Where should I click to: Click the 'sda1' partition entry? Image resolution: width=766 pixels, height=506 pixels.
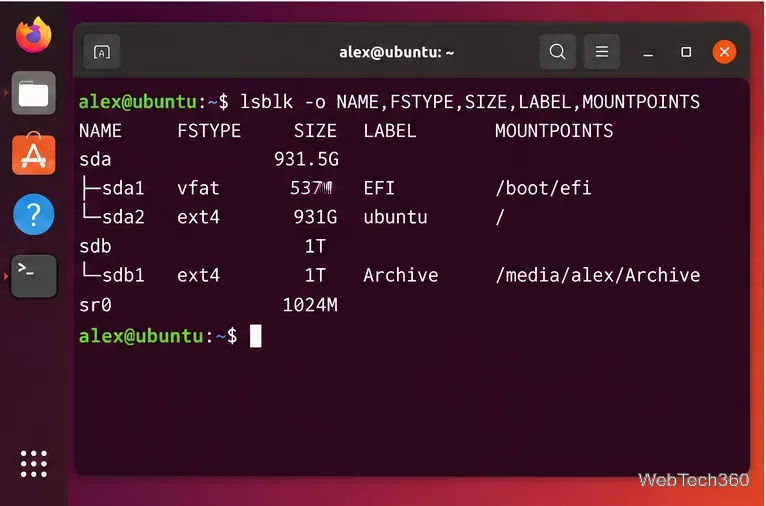pyautogui.click(x=123, y=188)
